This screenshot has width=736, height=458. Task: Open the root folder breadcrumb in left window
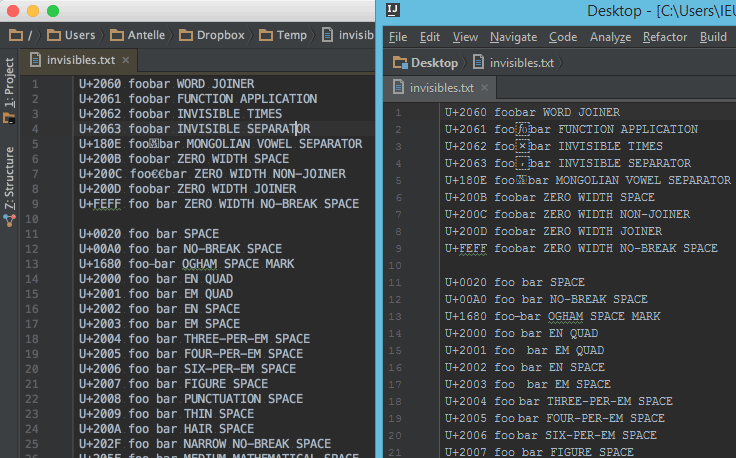point(21,35)
